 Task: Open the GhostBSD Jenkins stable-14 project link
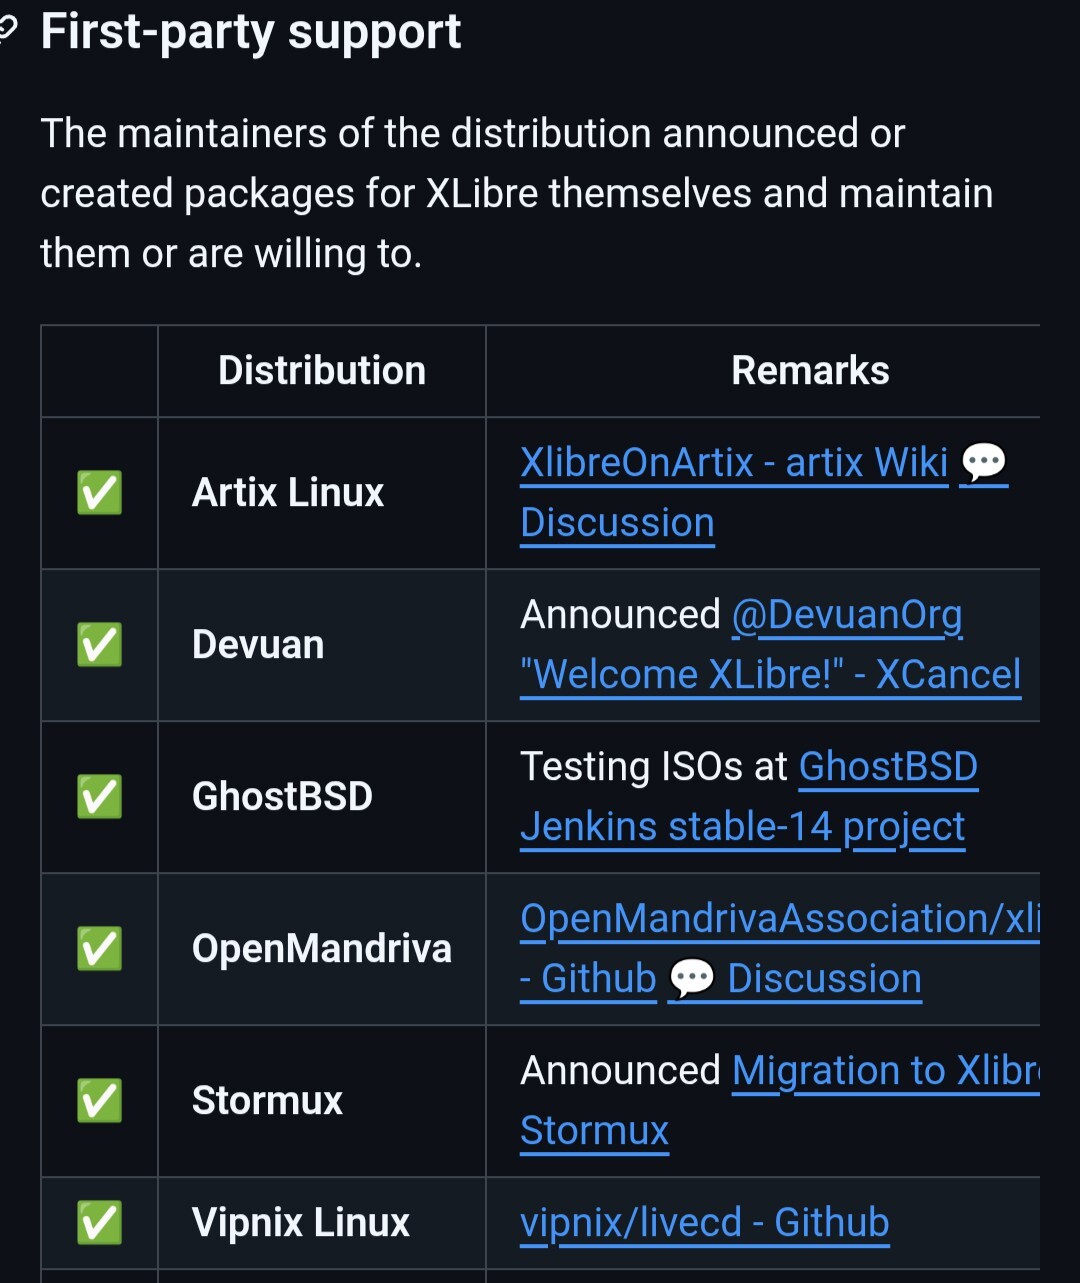tap(748, 797)
